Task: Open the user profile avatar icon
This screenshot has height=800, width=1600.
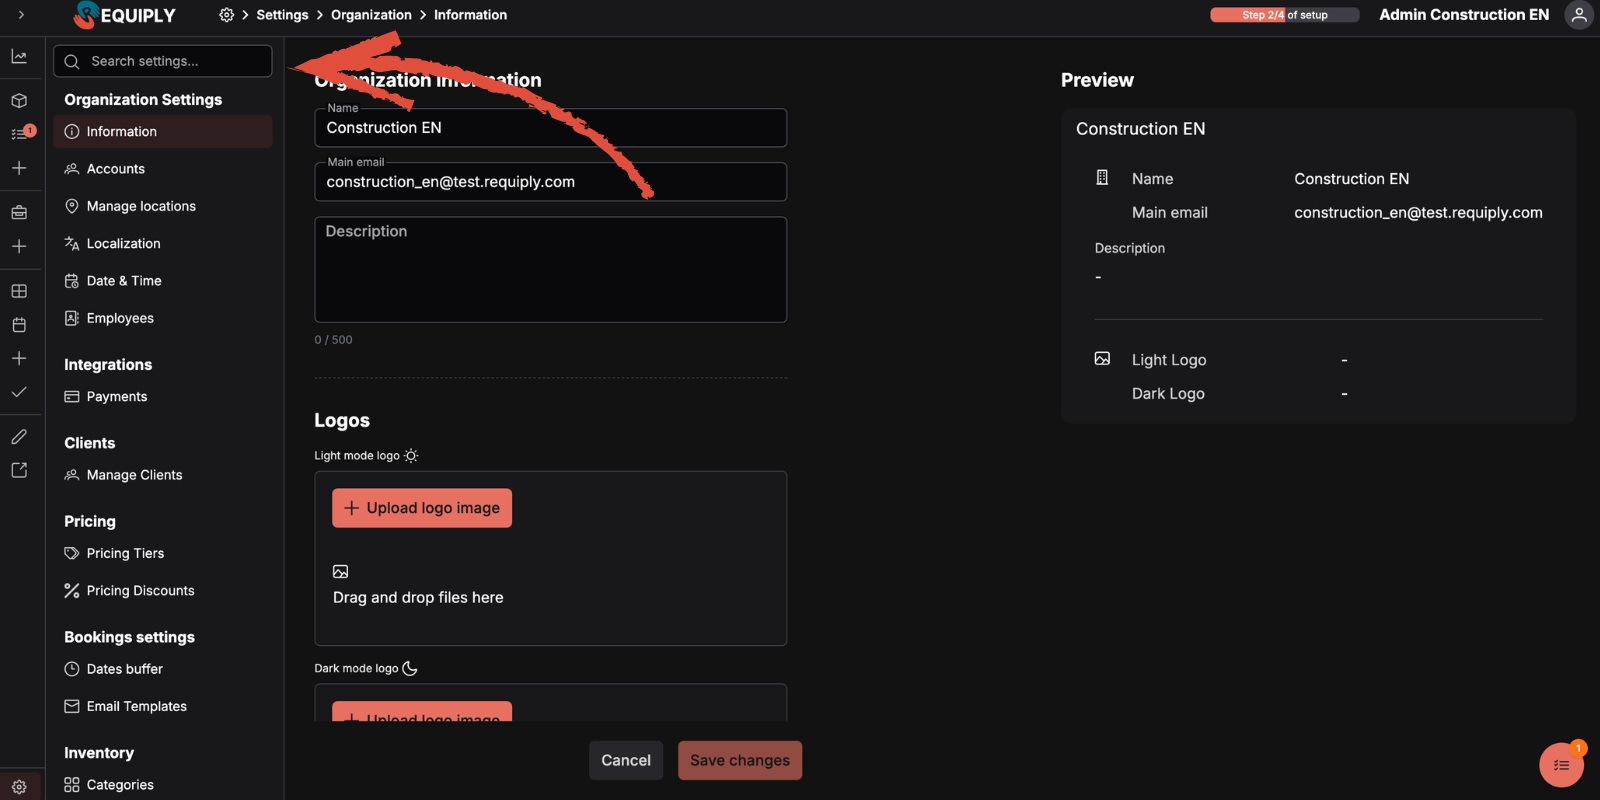Action: 1579,15
